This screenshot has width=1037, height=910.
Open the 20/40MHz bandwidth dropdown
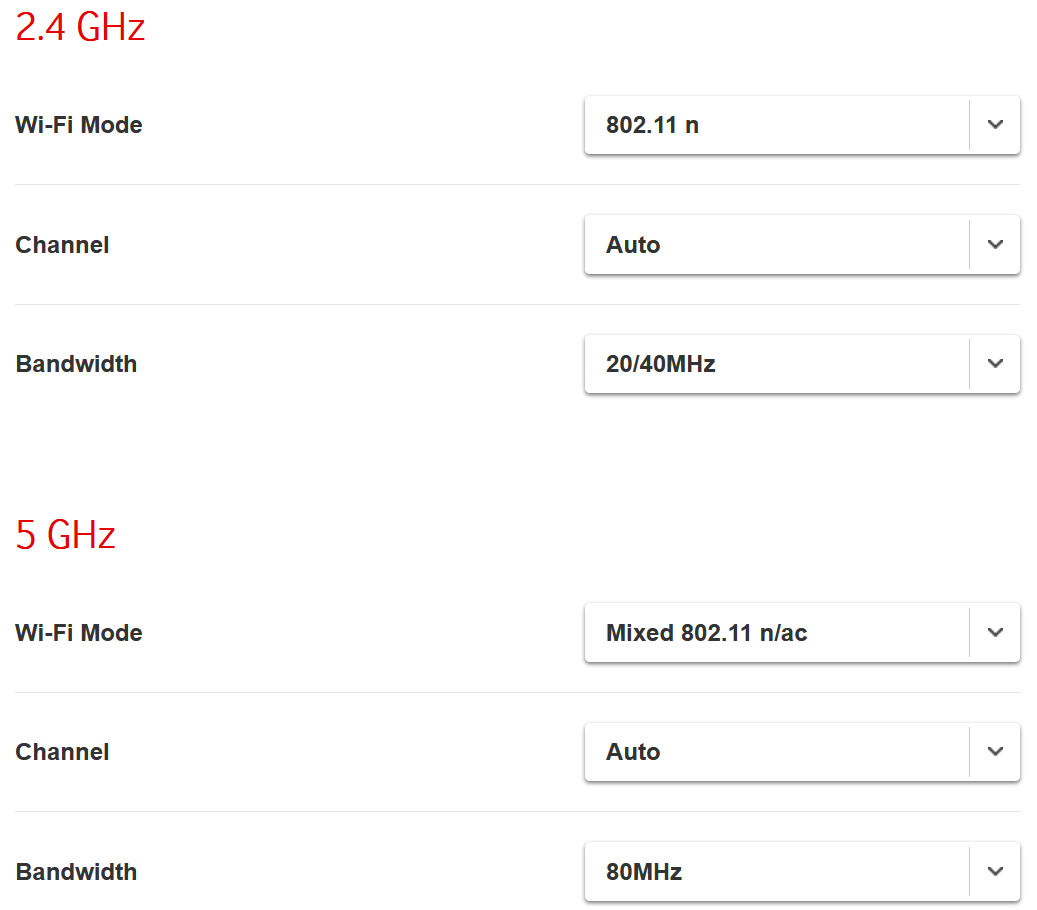(x=776, y=364)
